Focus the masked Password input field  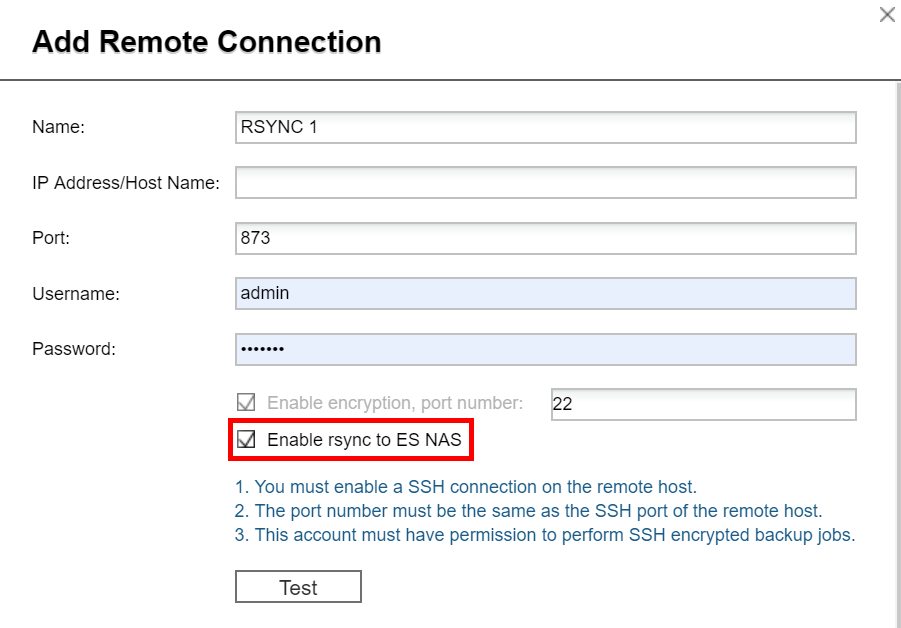545,349
